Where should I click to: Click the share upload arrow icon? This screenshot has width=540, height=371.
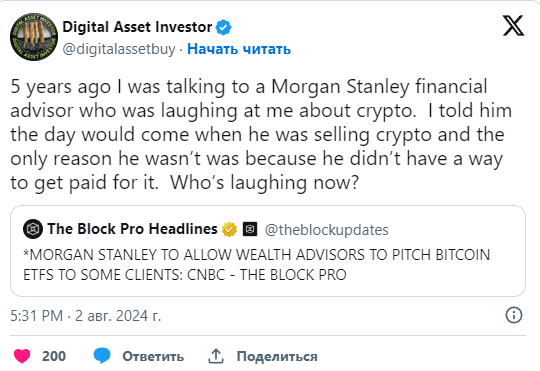pyautogui.click(x=216, y=356)
